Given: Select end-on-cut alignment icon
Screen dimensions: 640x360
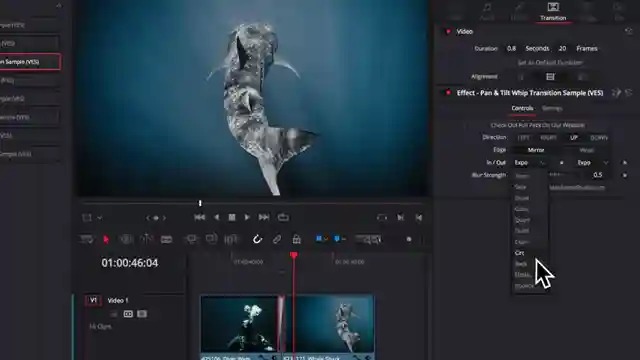Looking at the screenshot, I should click(x=521, y=77).
